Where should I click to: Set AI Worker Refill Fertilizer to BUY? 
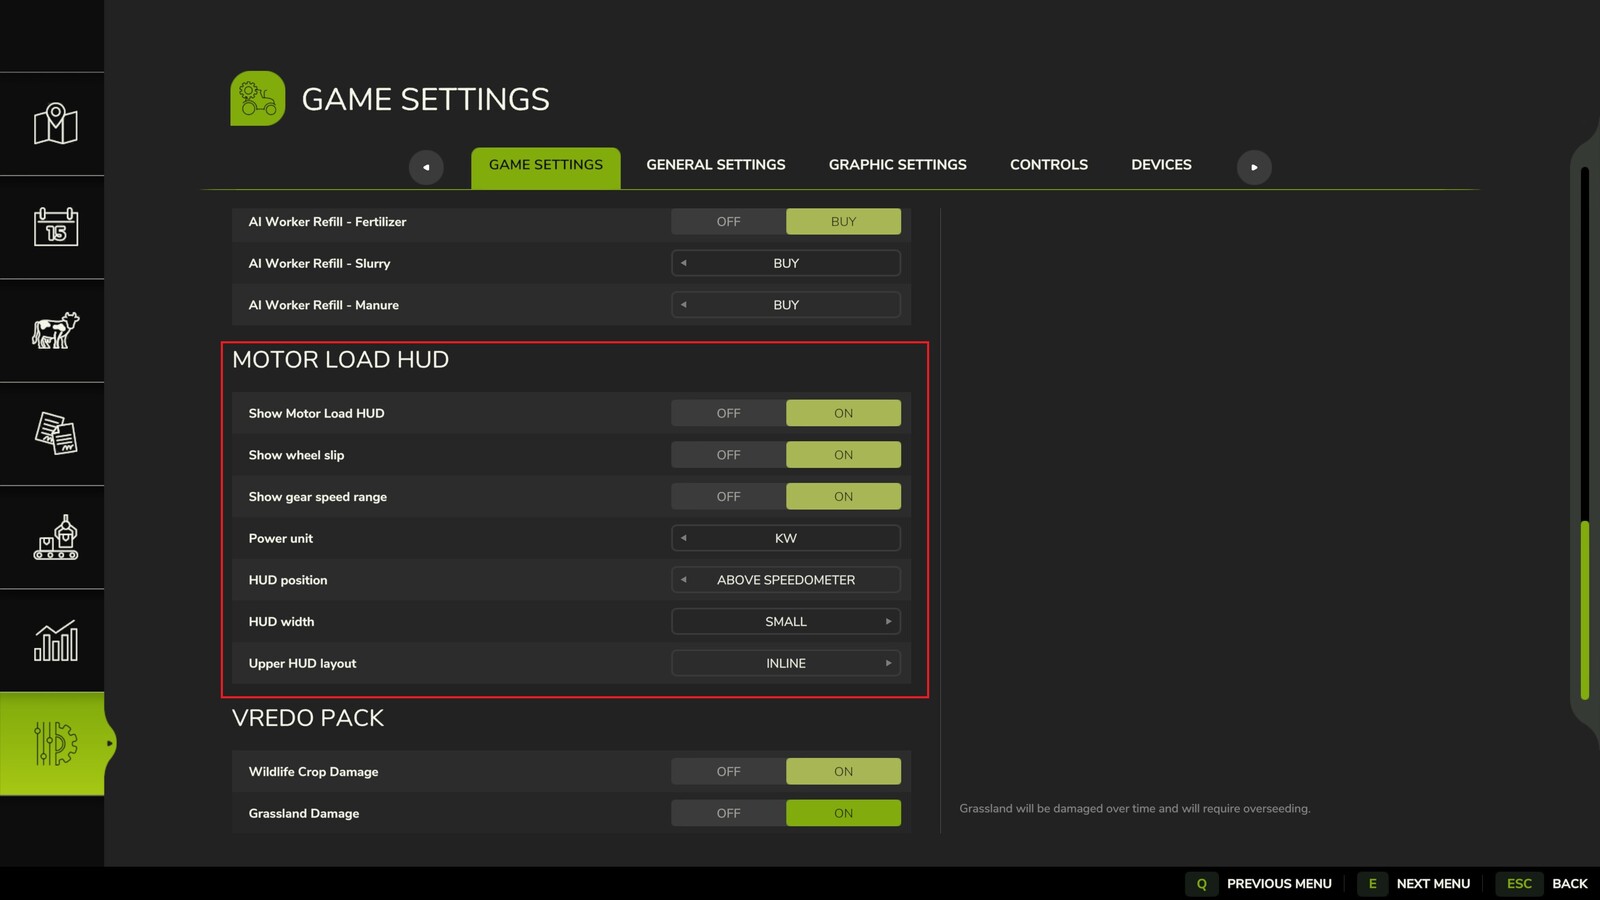(x=843, y=222)
